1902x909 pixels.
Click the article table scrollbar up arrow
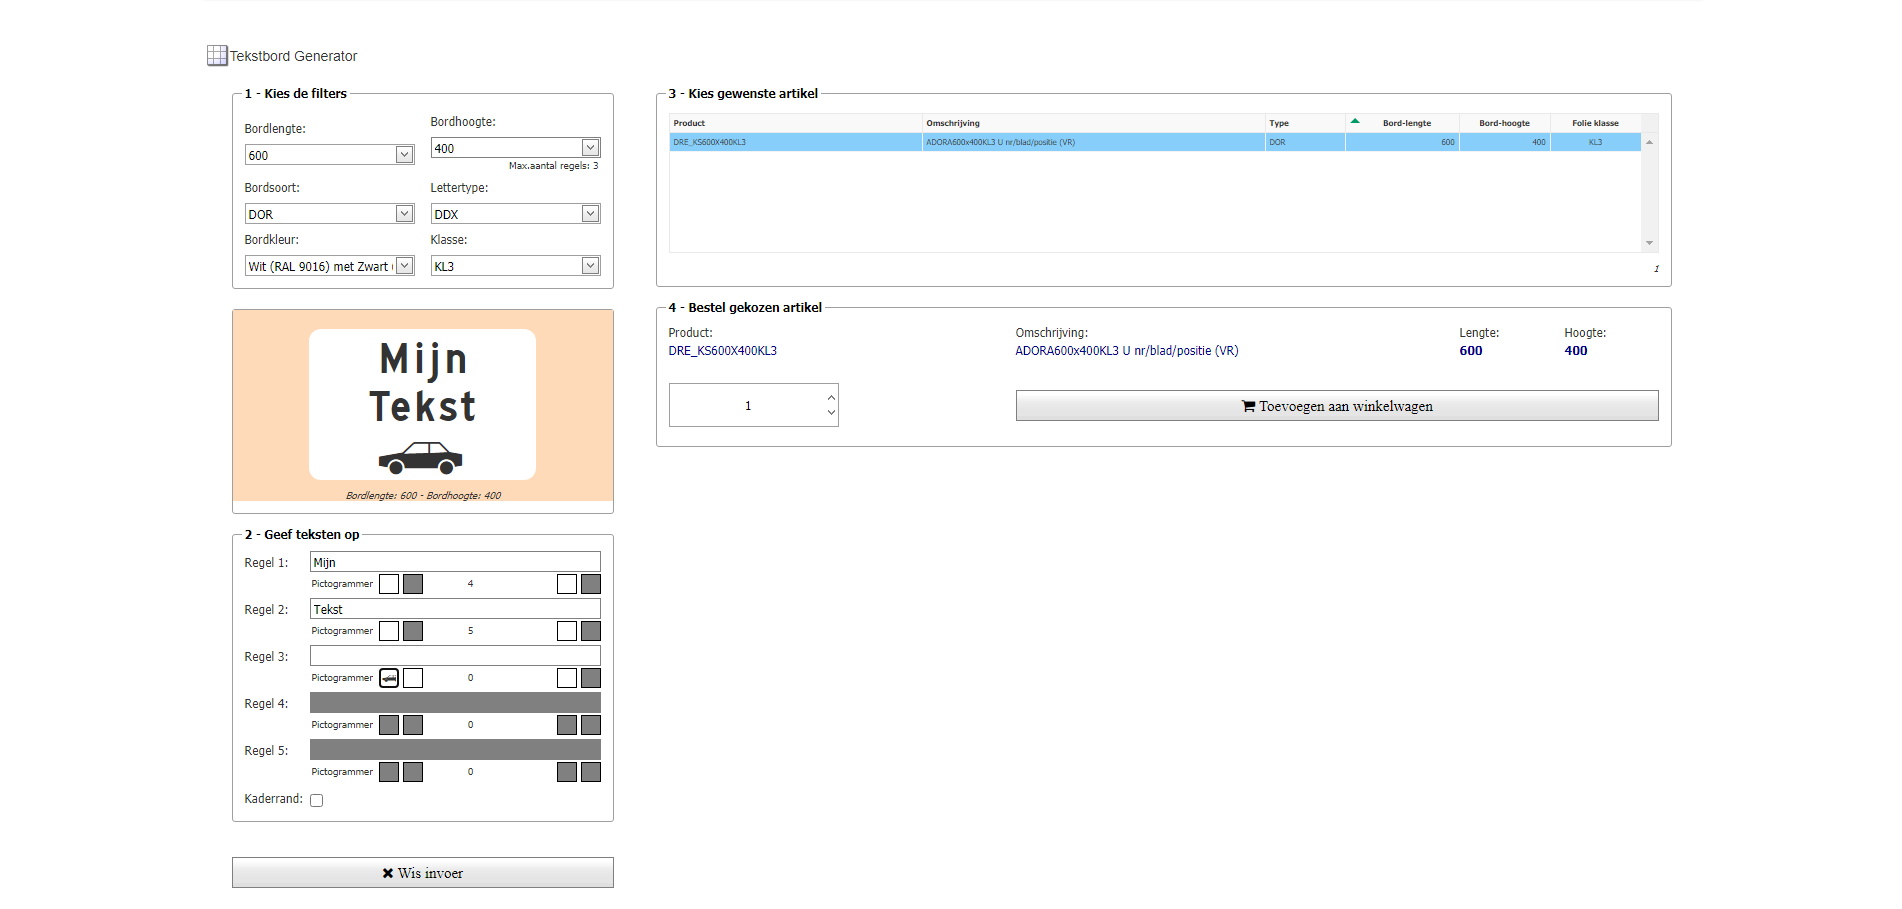1649,142
